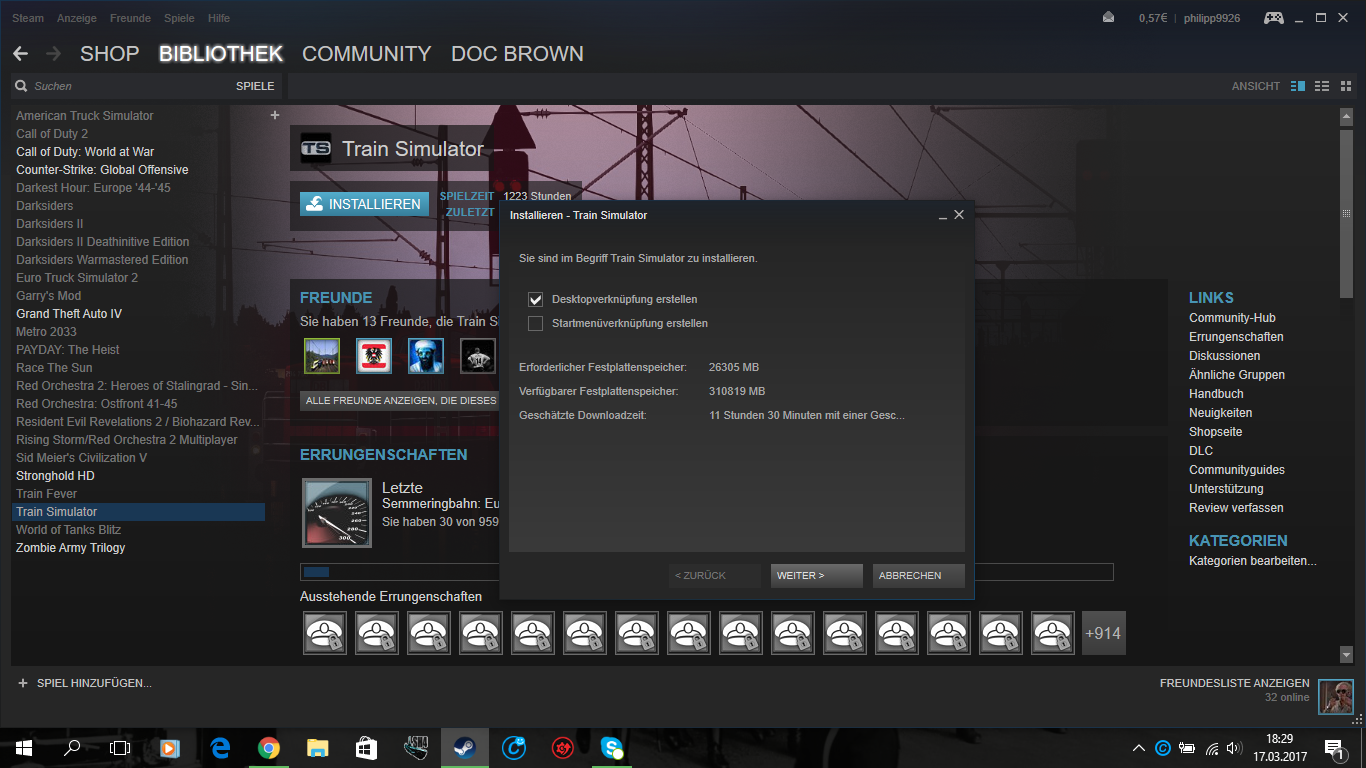1366x768 pixels.
Task: Open the Errungenschaften link under Links
Action: (1236, 337)
